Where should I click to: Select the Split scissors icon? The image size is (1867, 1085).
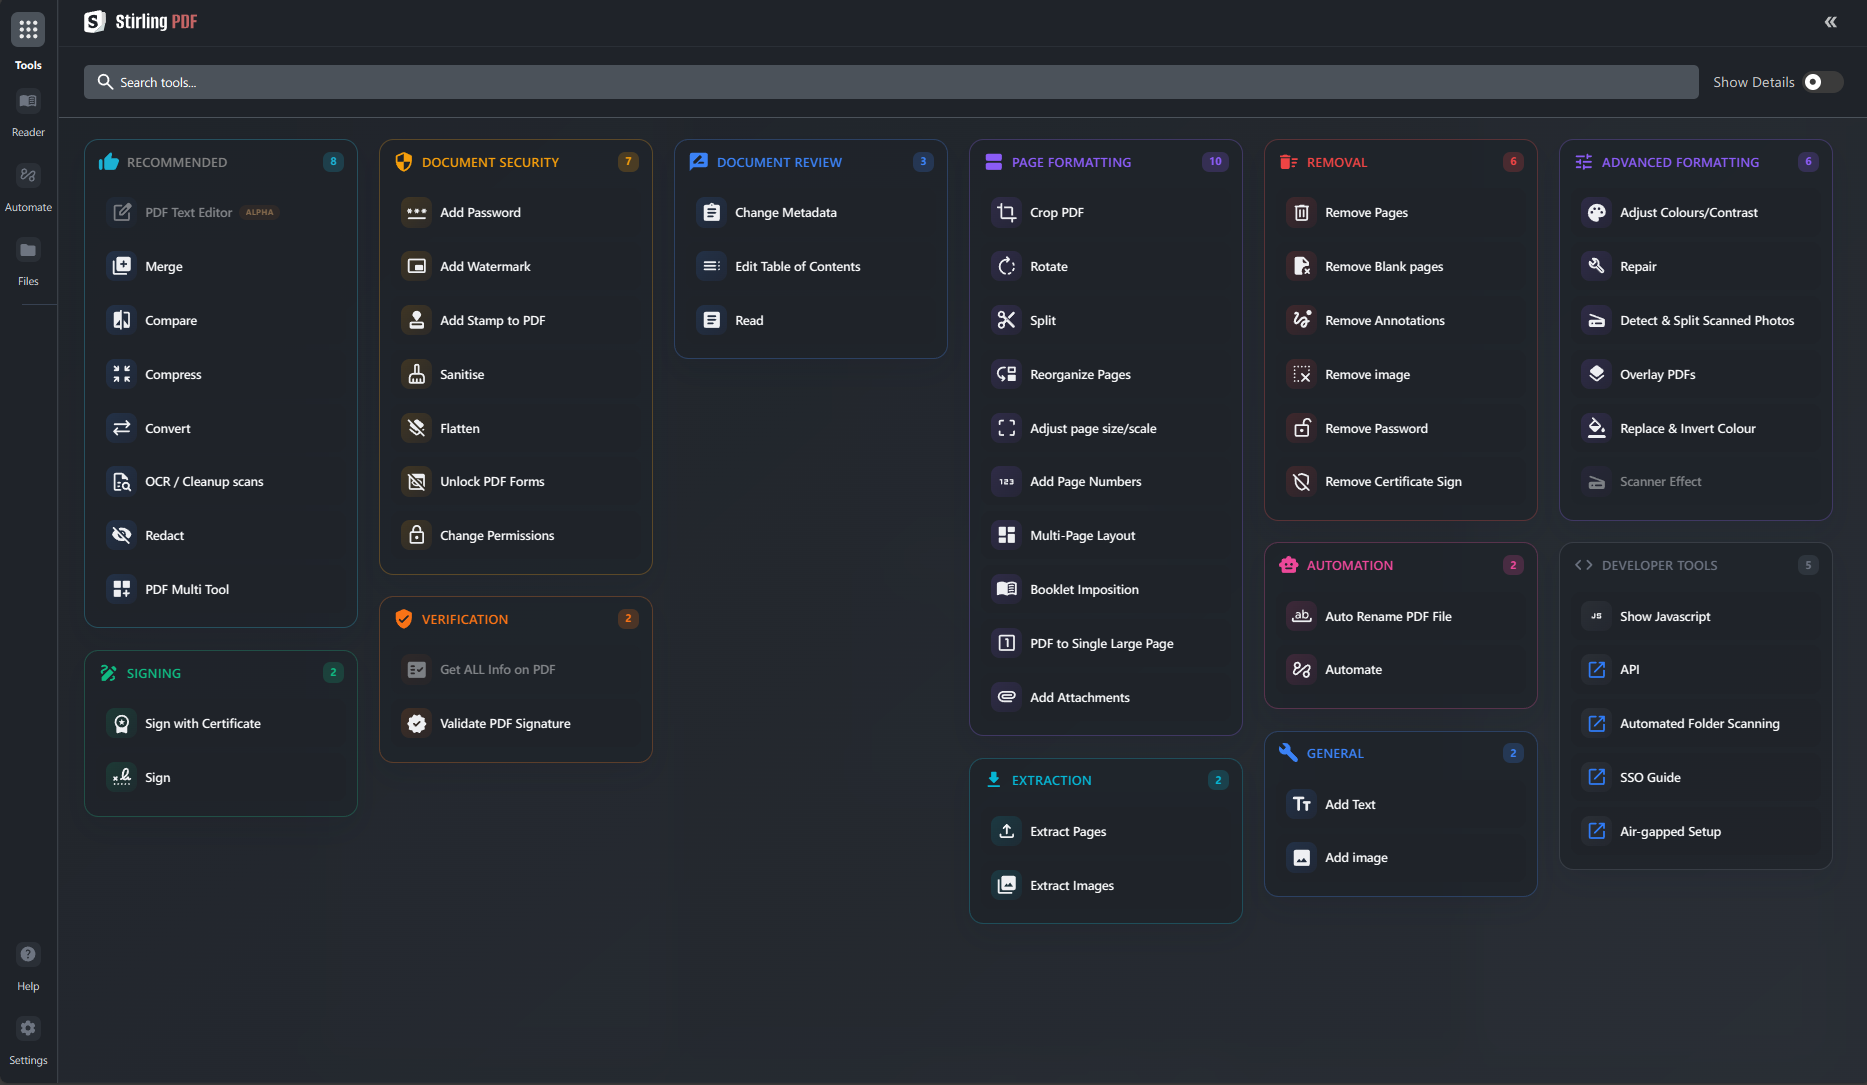pos(1007,320)
